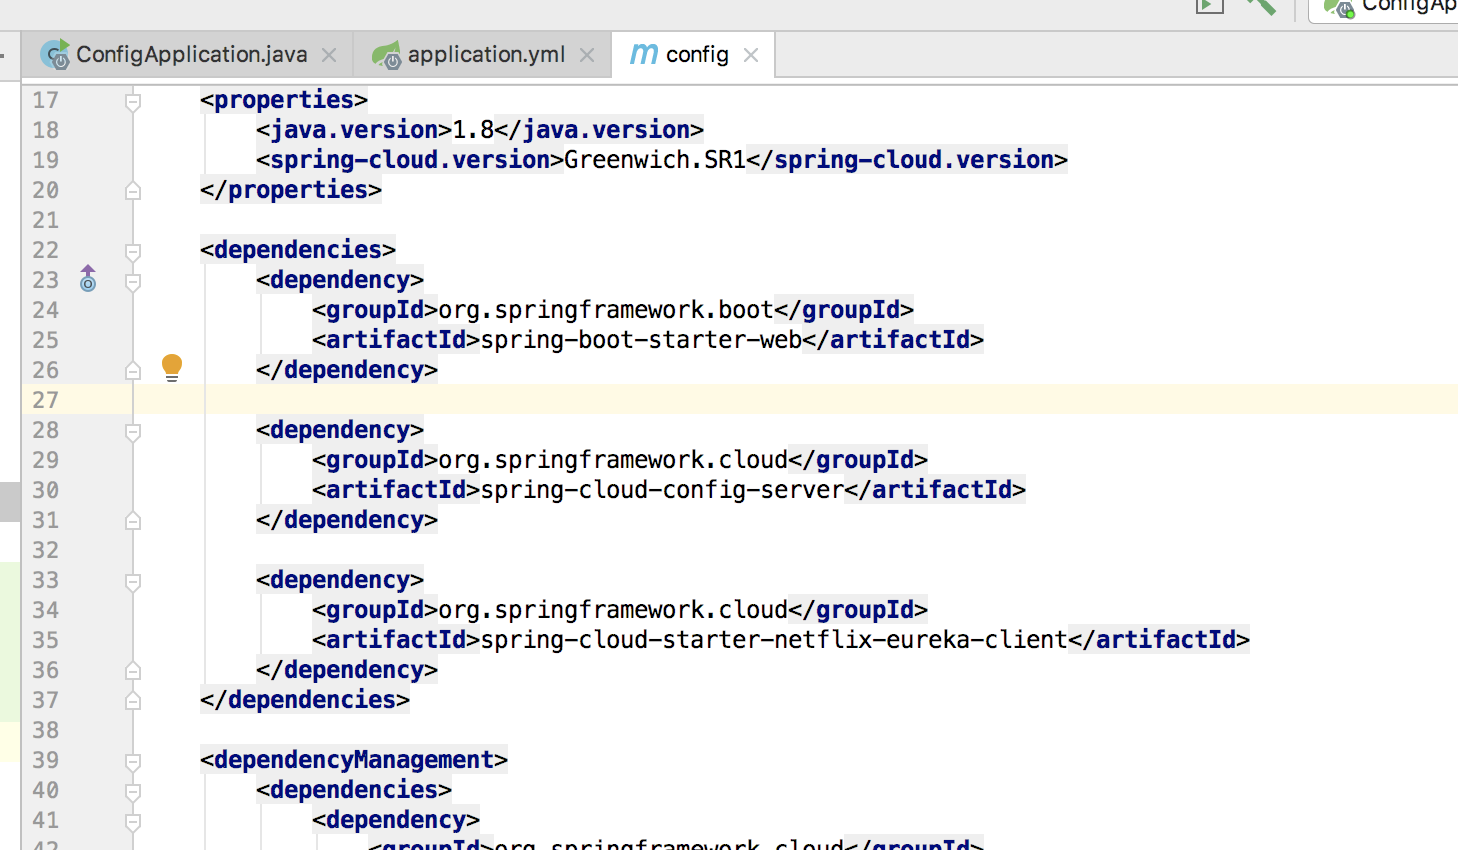This screenshot has width=1458, height=850.
Task: Click org.springframework.cloud on line 29
Action: point(613,460)
